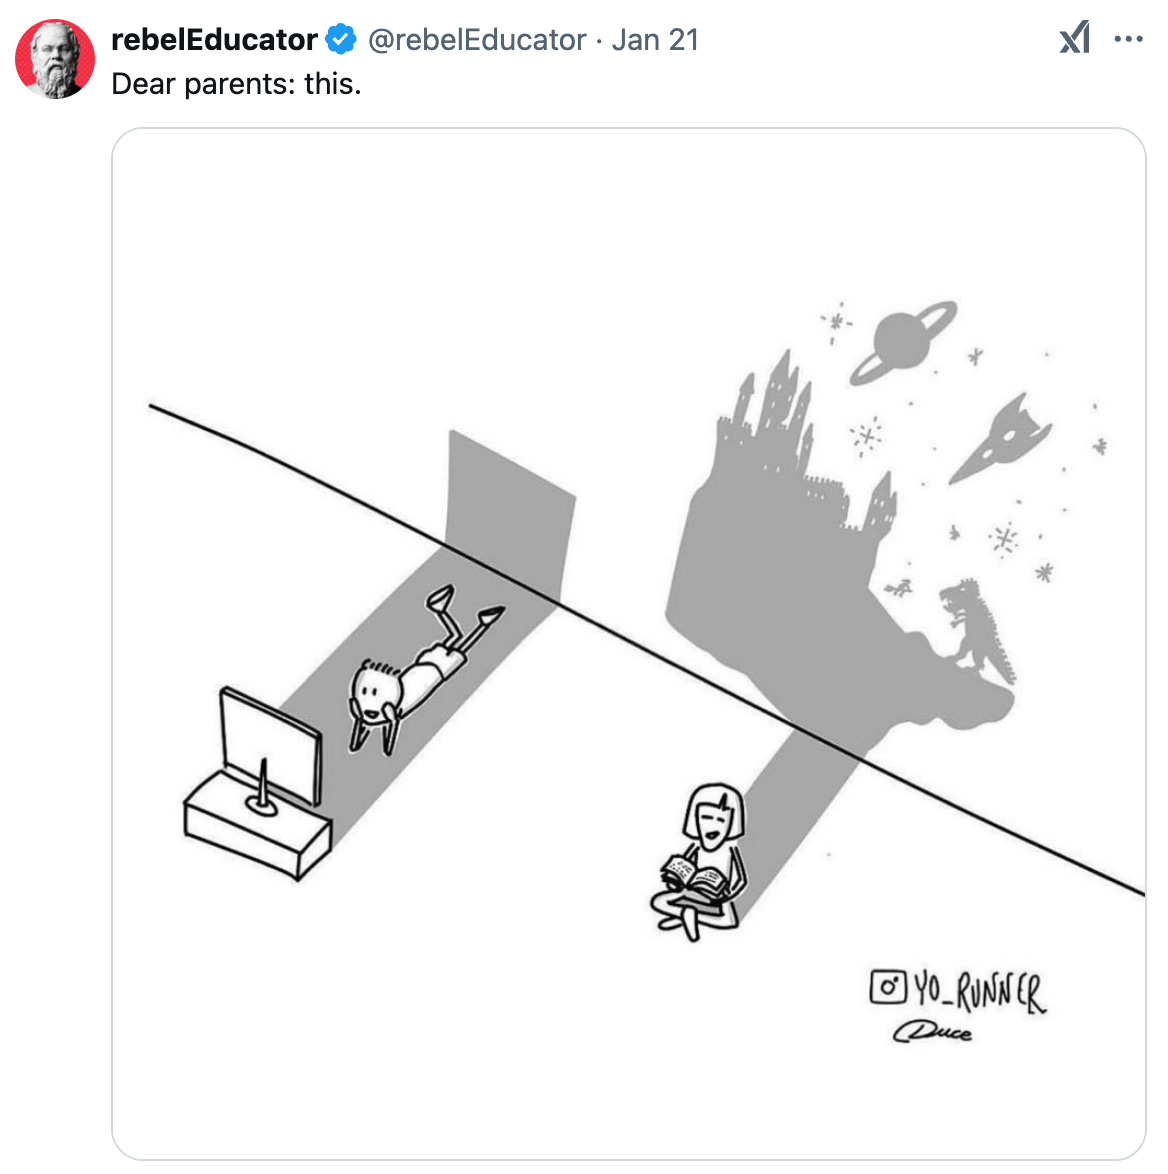The height and width of the screenshot is (1174, 1168).
Task: Click the ringed planet shadow
Action: [904, 343]
